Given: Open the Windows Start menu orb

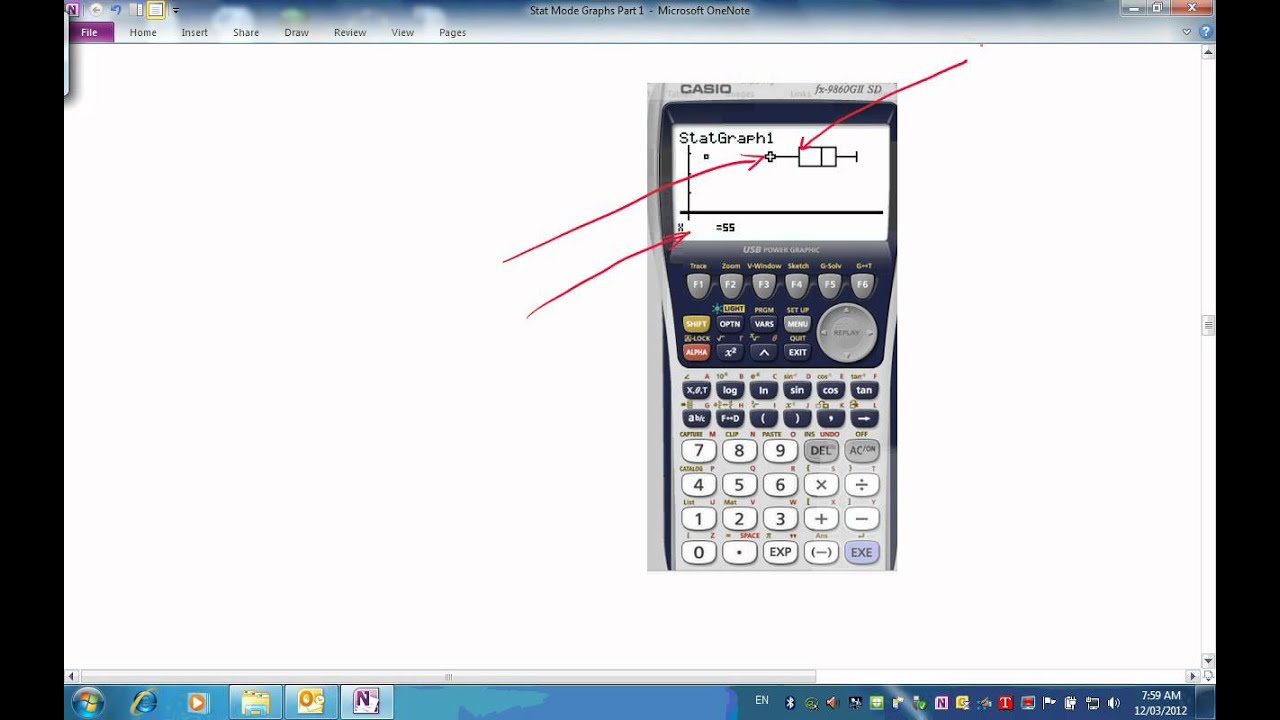Looking at the screenshot, I should pos(87,702).
